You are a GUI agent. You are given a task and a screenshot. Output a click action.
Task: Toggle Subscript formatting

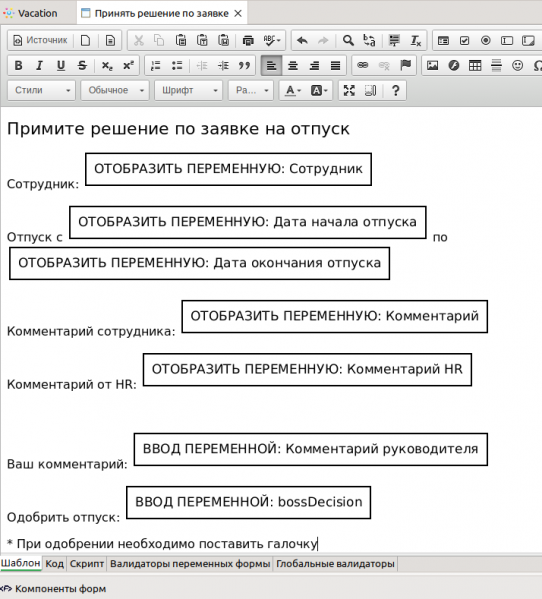click(107, 65)
